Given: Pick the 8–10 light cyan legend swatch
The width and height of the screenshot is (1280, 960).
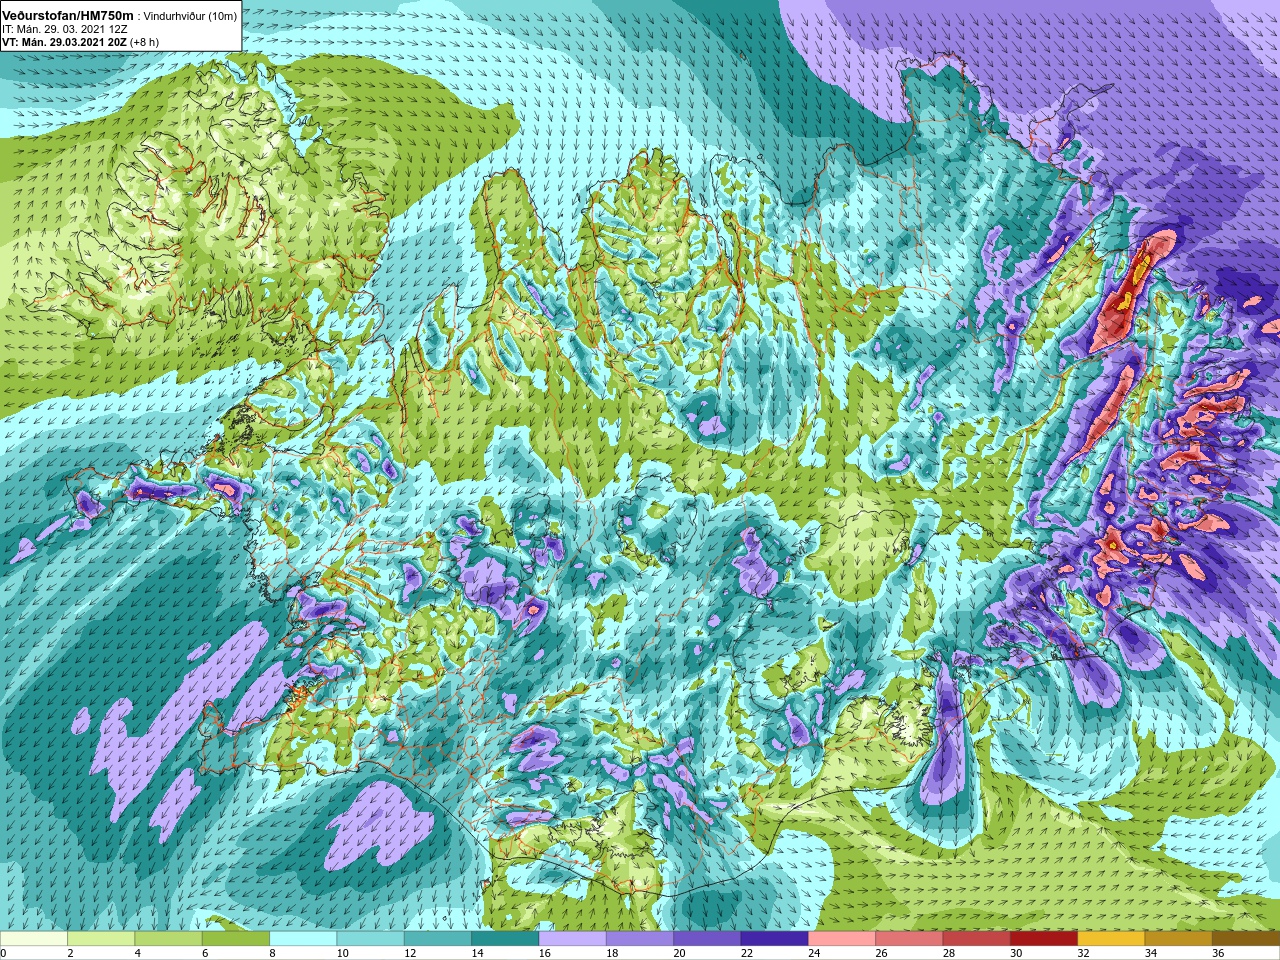Looking at the screenshot, I should (303, 938).
